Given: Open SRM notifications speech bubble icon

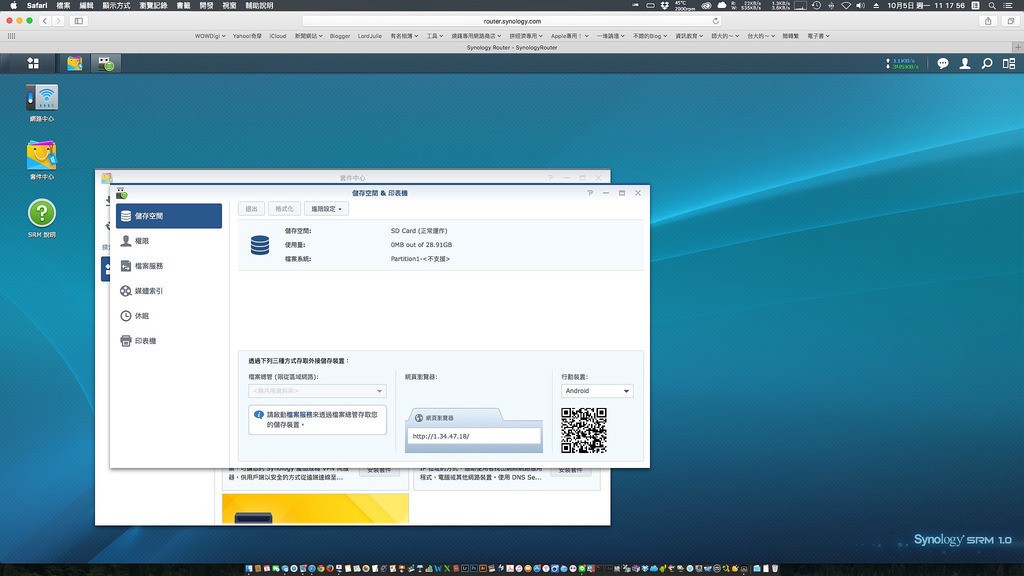Looking at the screenshot, I should pyautogui.click(x=942, y=63).
